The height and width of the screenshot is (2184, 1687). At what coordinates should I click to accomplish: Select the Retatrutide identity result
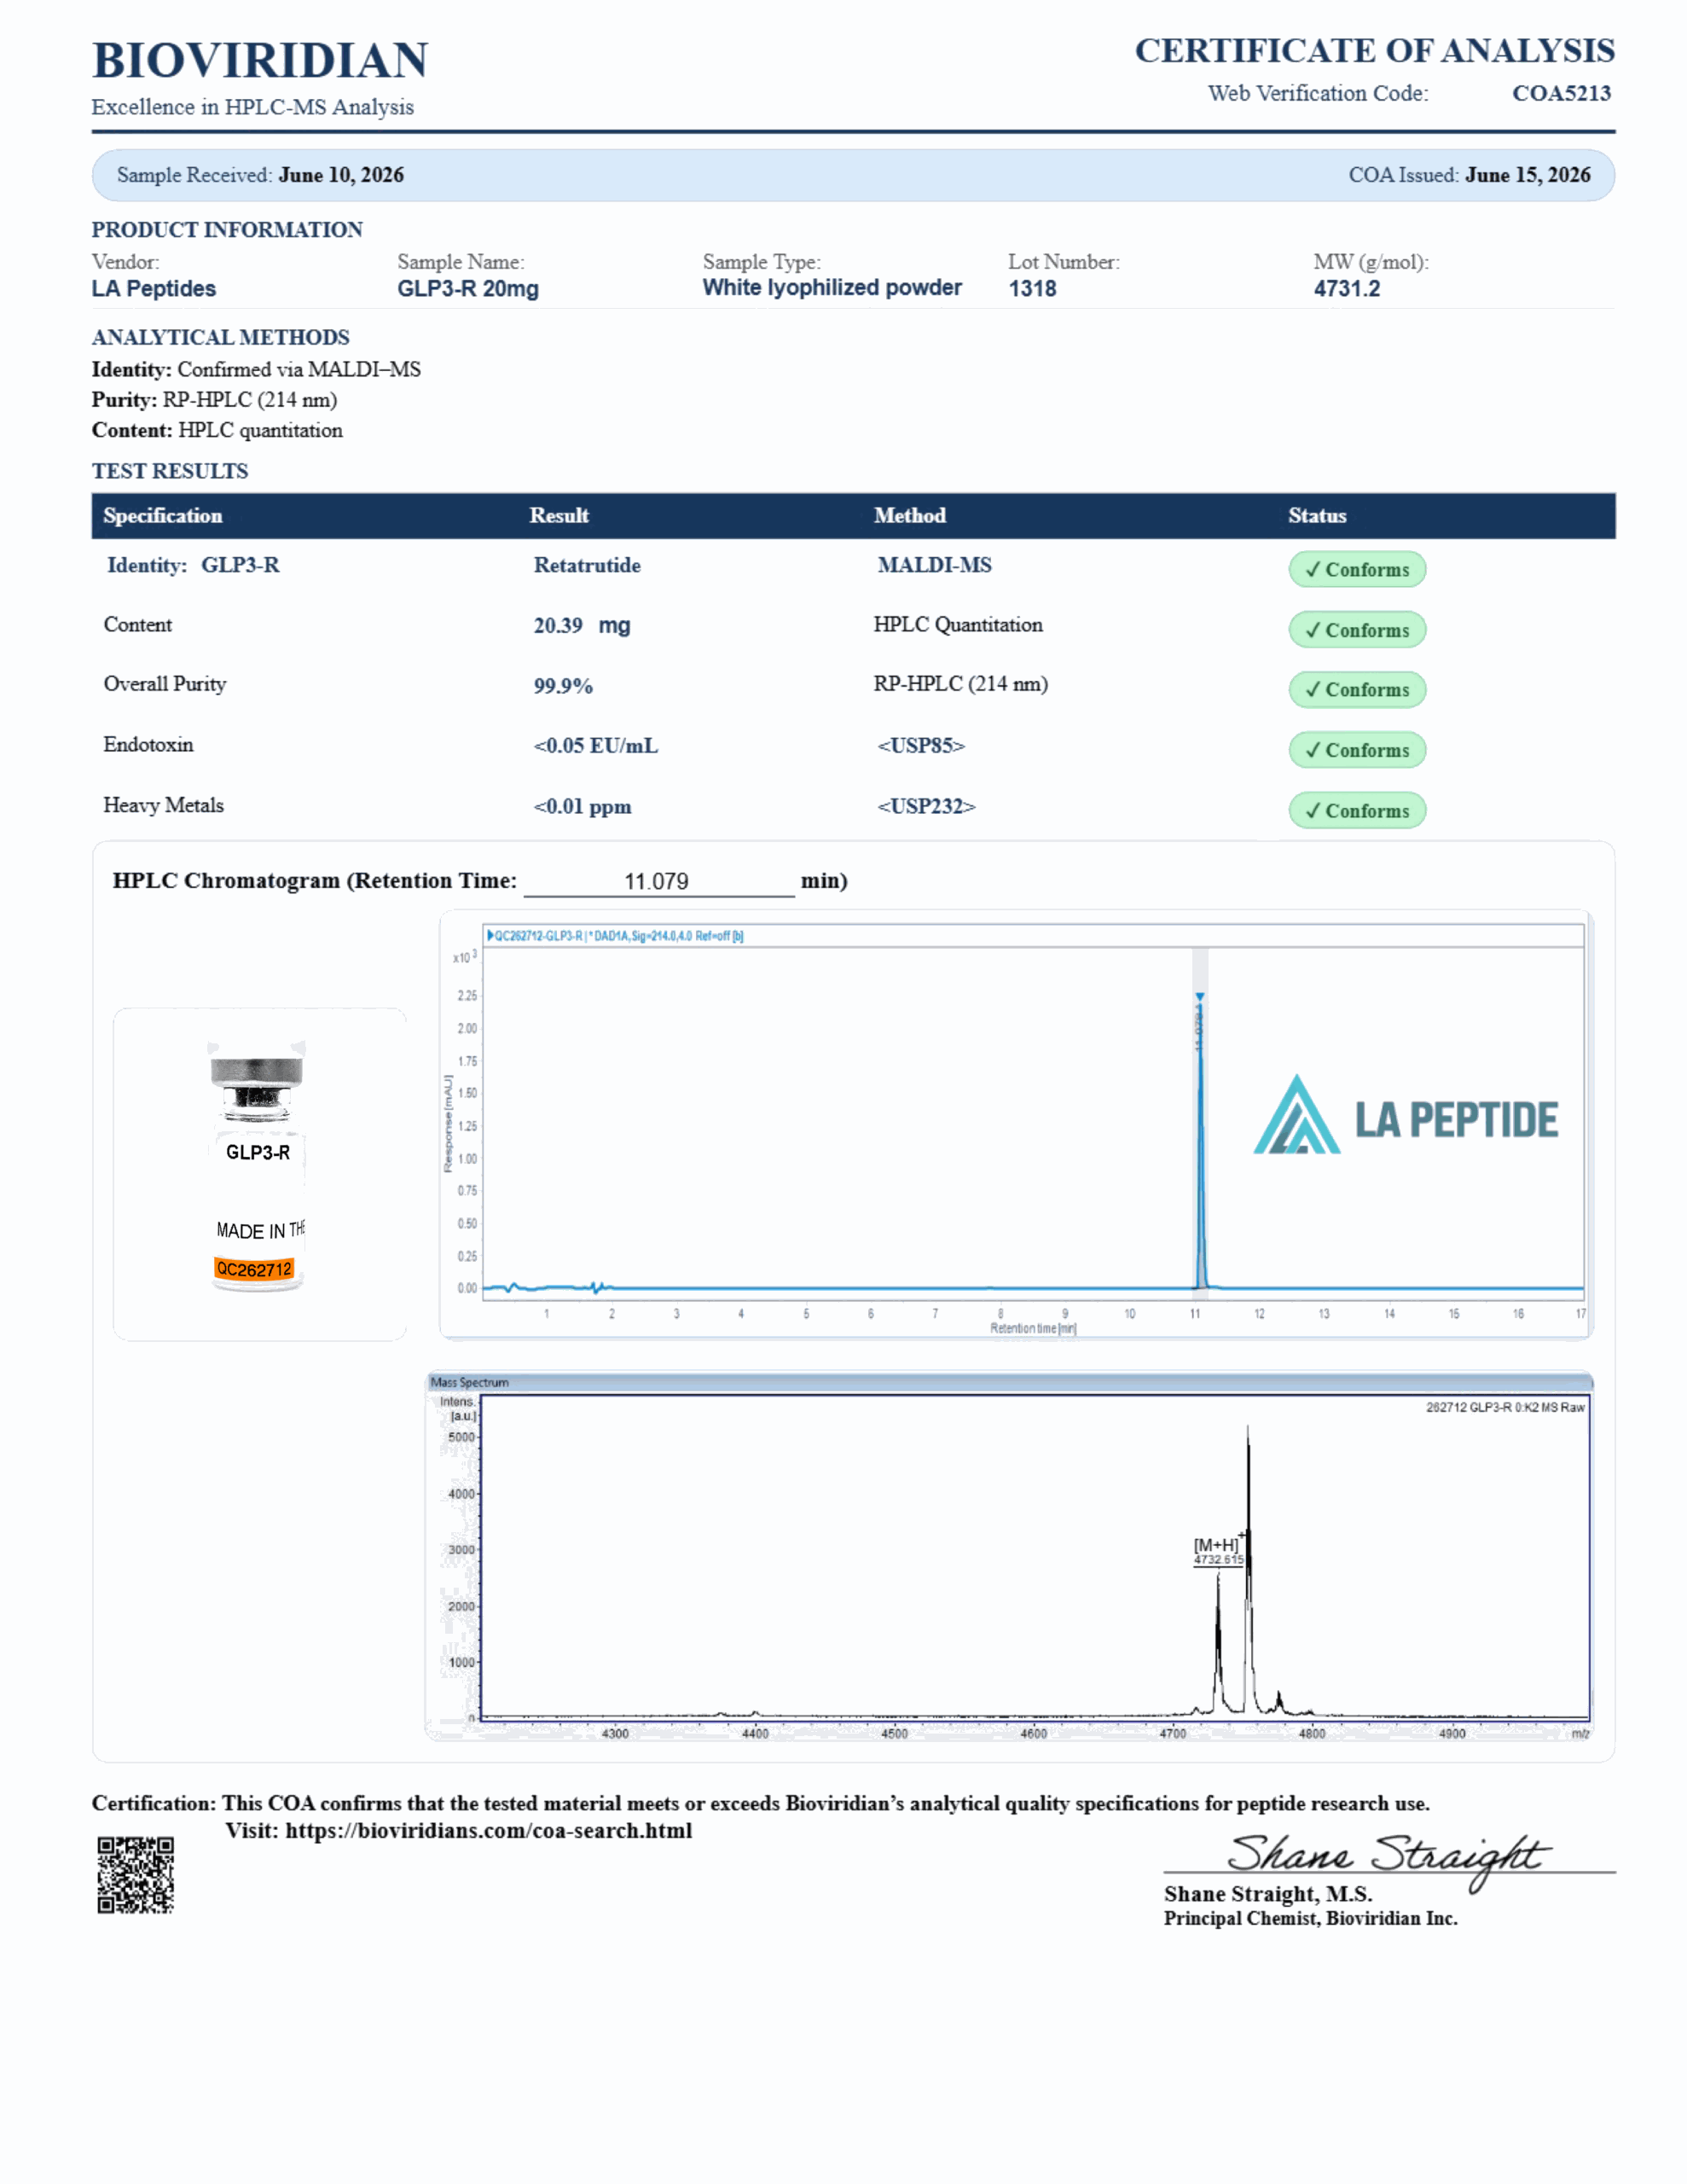[587, 565]
